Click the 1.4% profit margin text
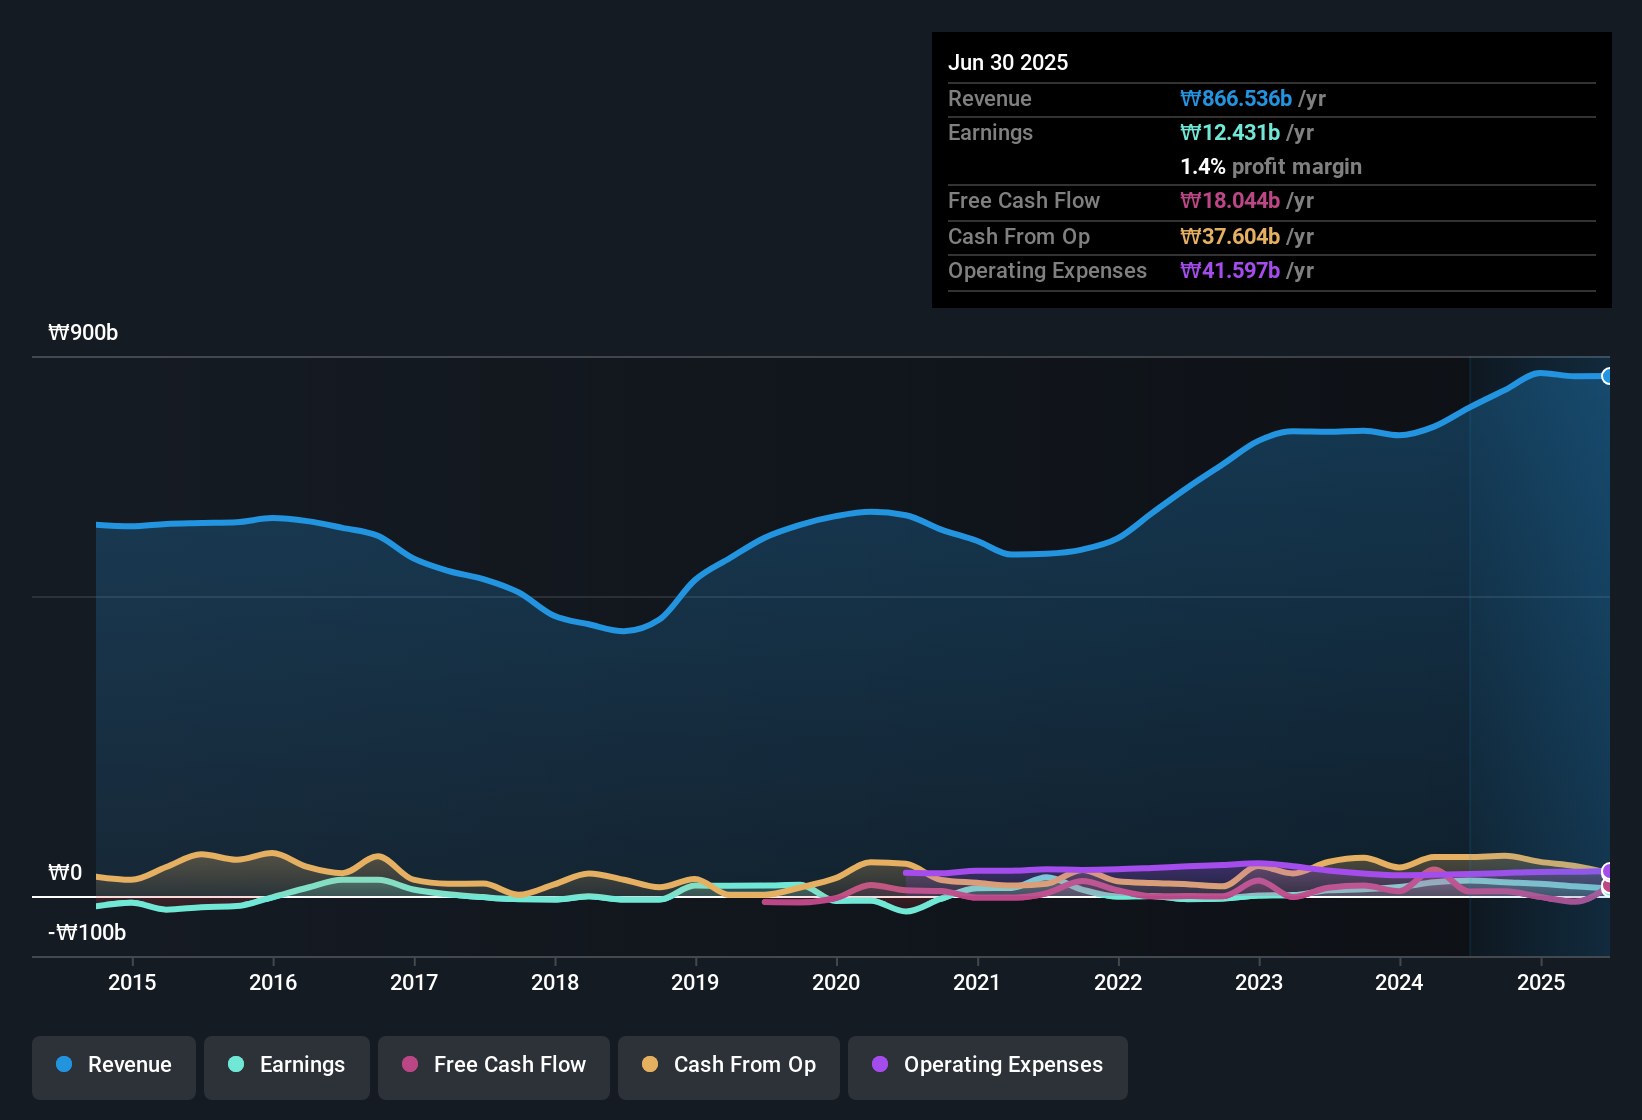This screenshot has height=1120, width=1642. pos(1271,166)
